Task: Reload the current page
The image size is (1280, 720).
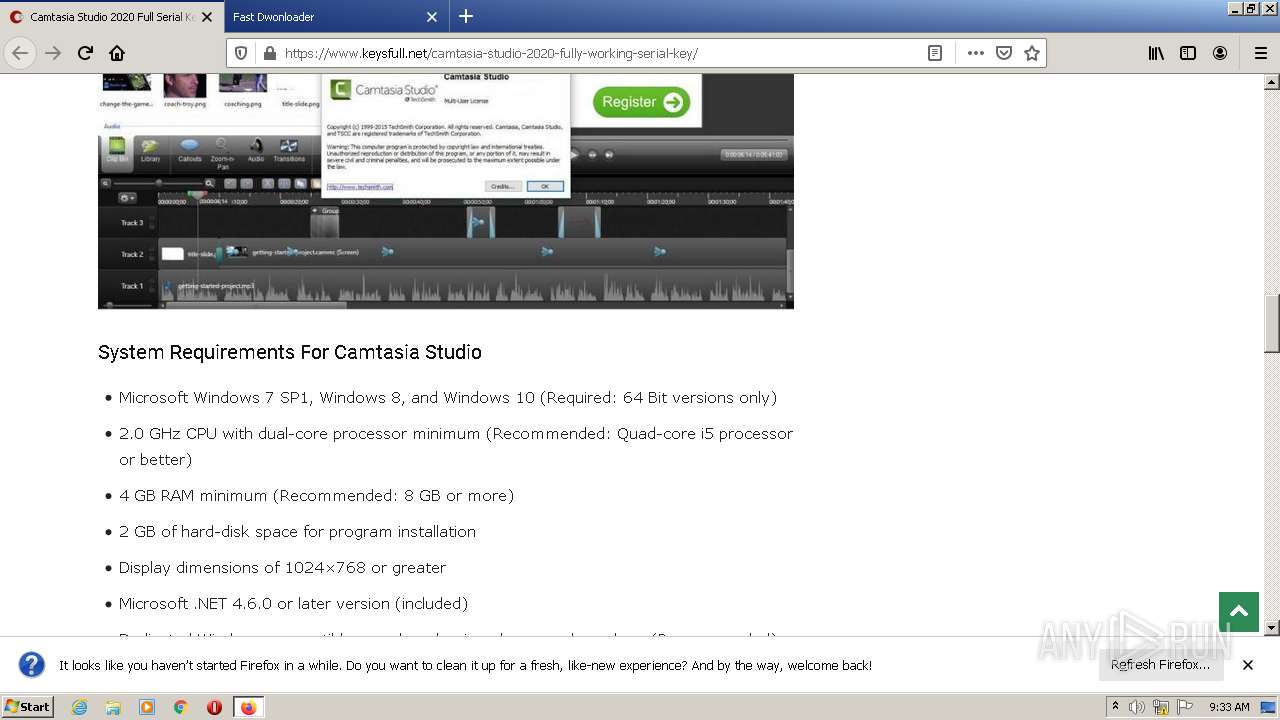Action: point(85,53)
